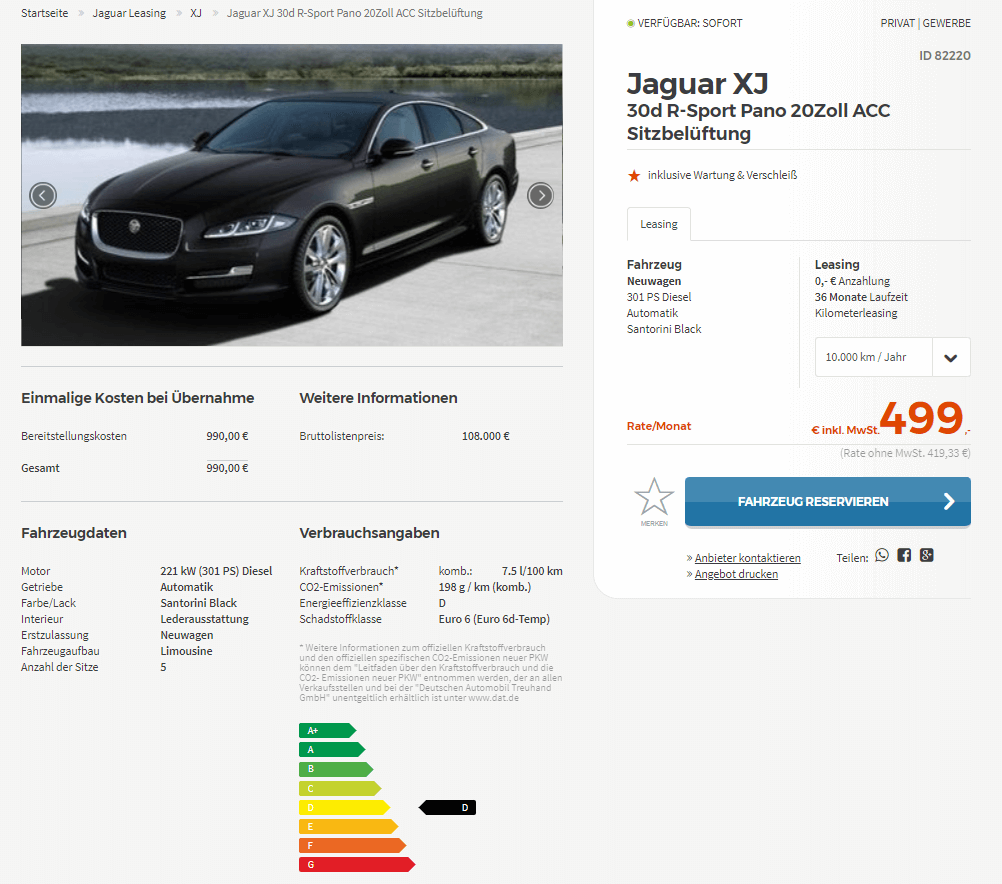Click the main Jaguar XJ photo

(292, 195)
